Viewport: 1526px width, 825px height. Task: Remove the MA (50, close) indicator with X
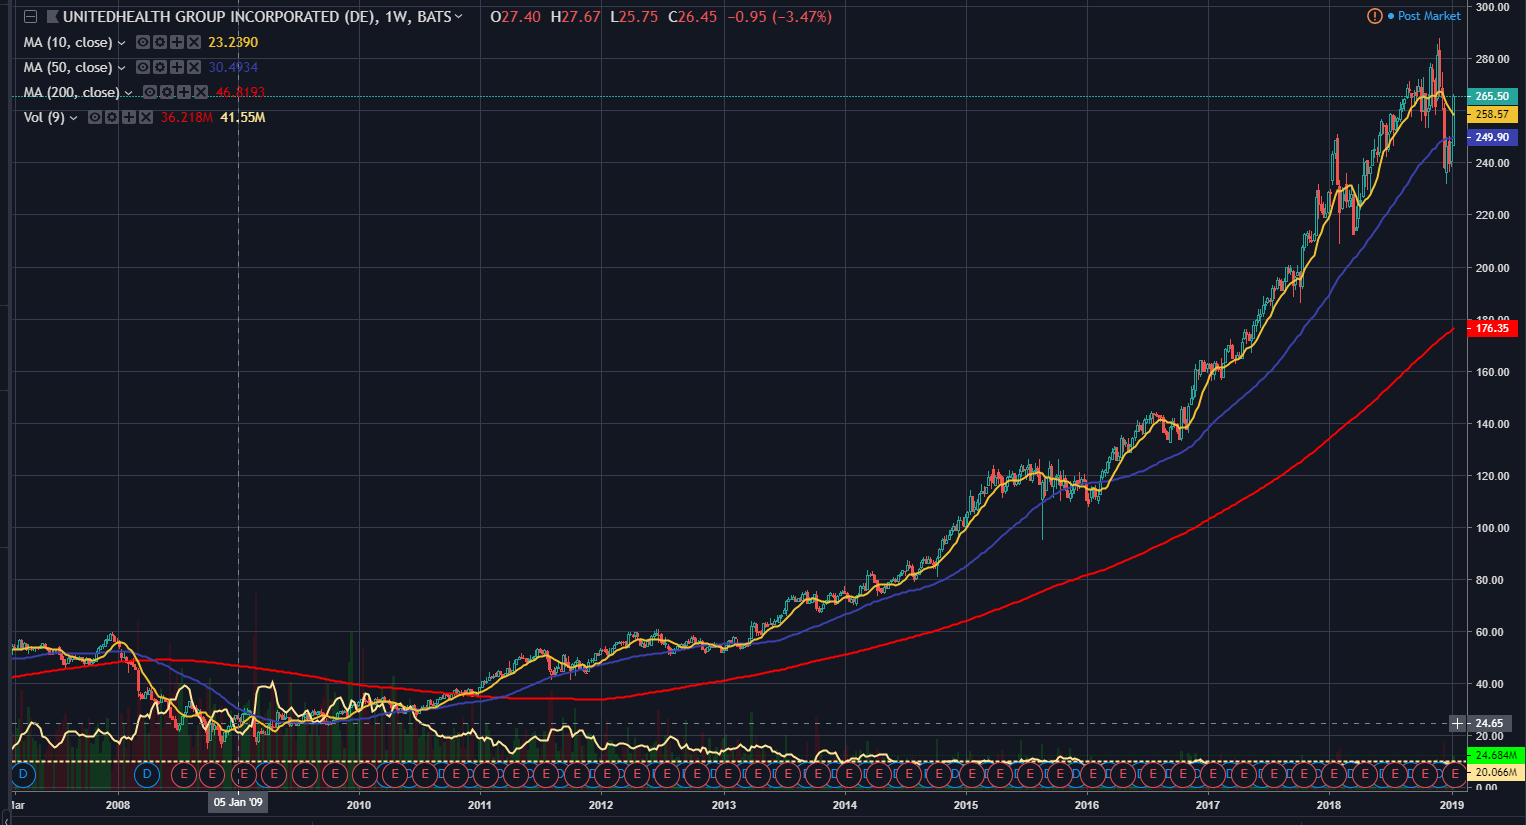[x=194, y=67]
